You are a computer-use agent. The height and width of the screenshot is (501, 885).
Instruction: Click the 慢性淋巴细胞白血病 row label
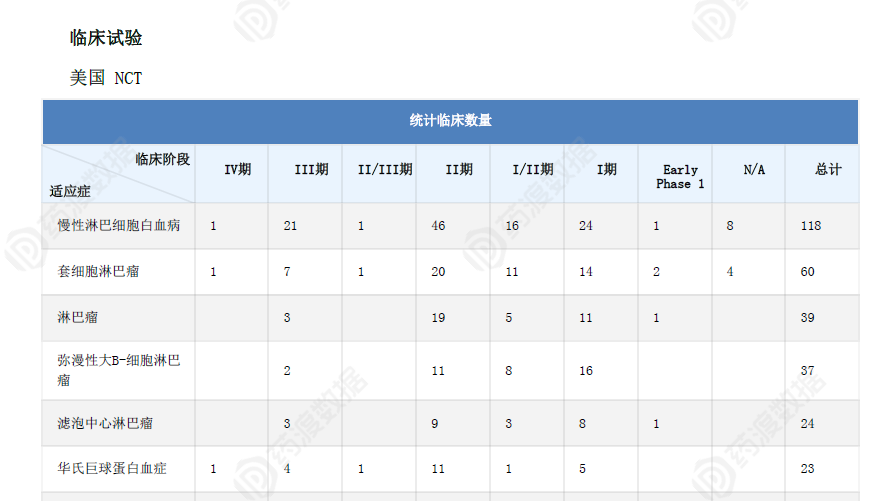pos(119,225)
